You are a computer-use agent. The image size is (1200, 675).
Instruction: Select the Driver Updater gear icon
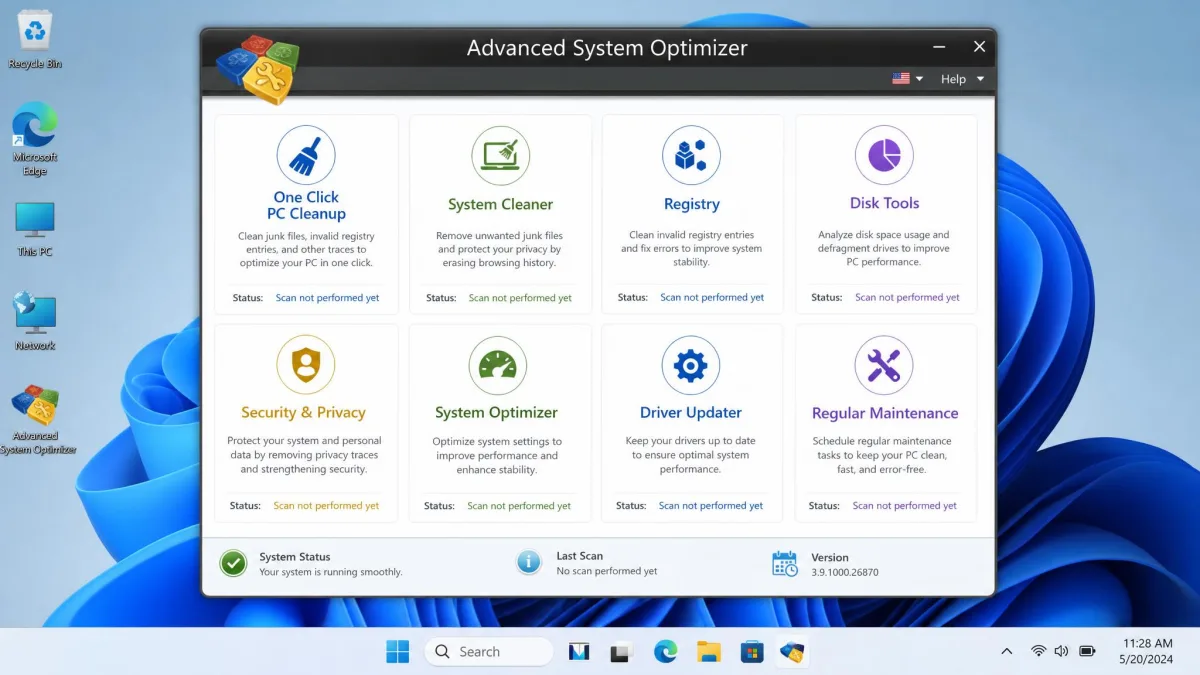690,365
